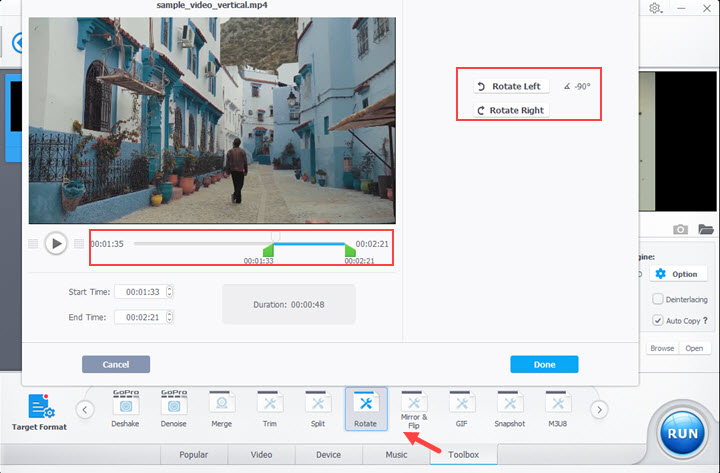The width and height of the screenshot is (720, 473).
Task: Cancel the rotate dialog
Action: click(116, 364)
